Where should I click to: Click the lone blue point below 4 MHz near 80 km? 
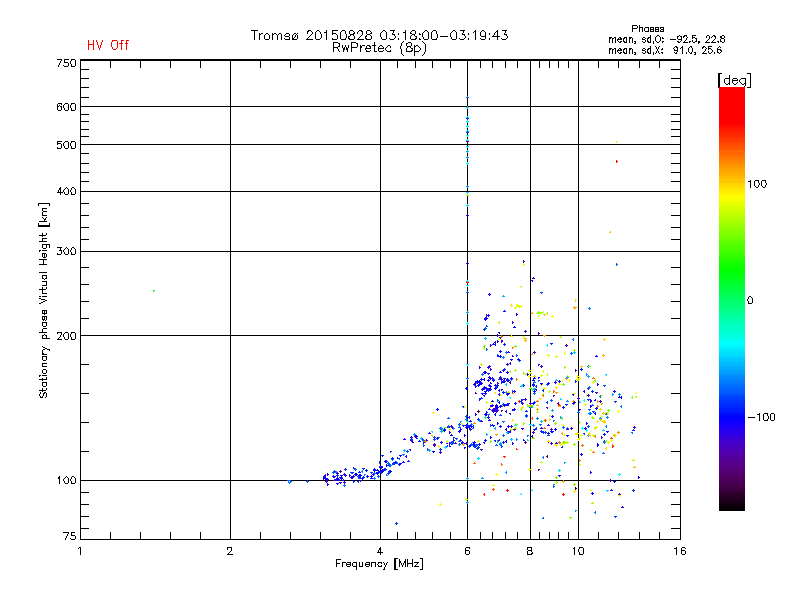click(x=396, y=523)
